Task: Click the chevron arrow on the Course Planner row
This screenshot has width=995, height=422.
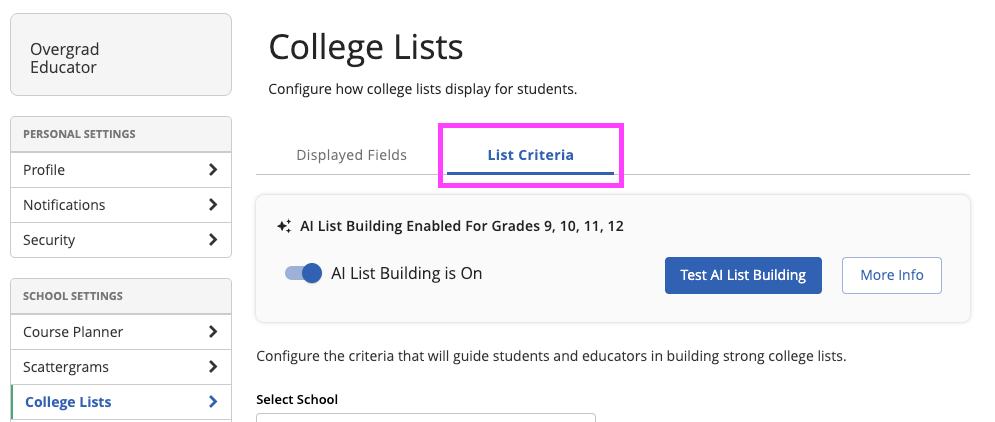Action: coord(212,332)
